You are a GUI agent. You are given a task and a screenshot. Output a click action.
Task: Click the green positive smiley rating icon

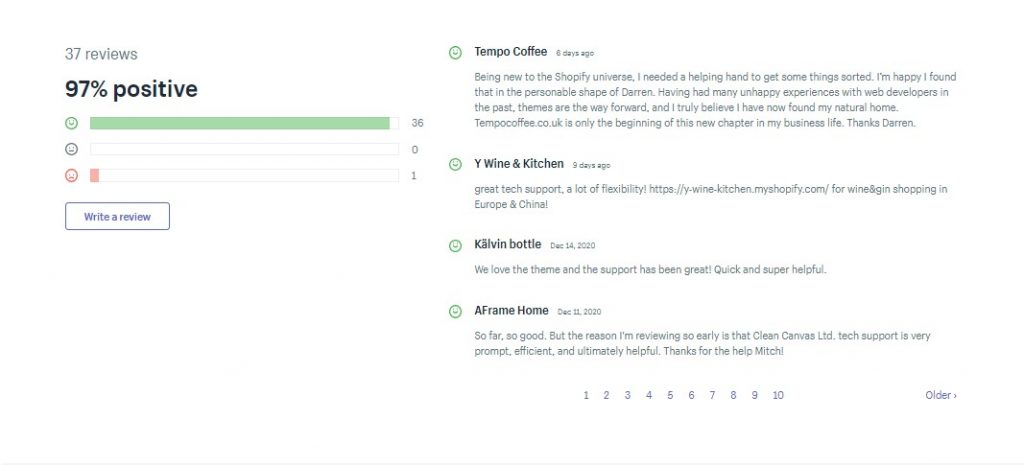pyautogui.click(x=72, y=123)
